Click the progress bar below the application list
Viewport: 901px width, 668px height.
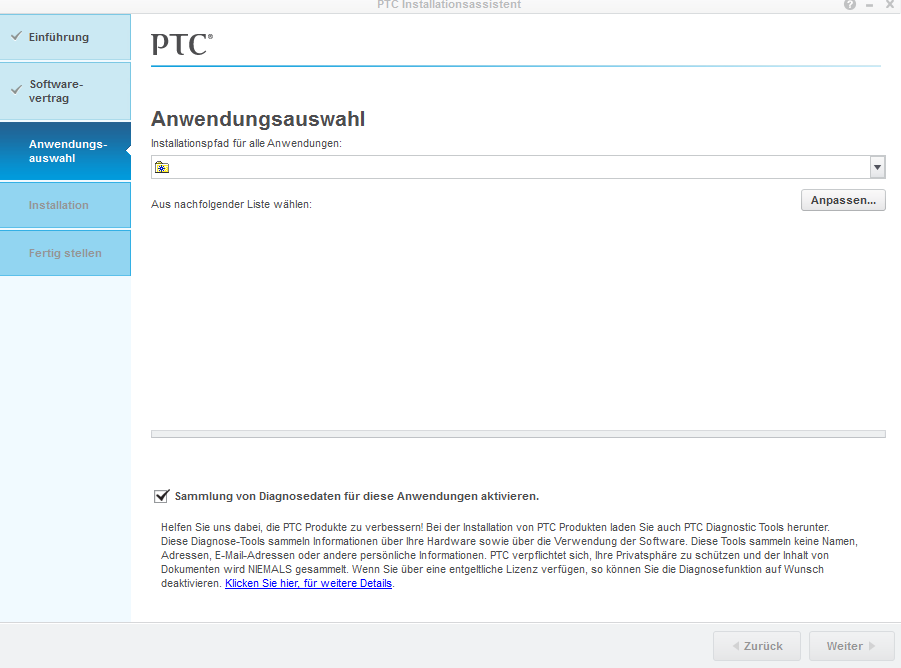[518, 434]
